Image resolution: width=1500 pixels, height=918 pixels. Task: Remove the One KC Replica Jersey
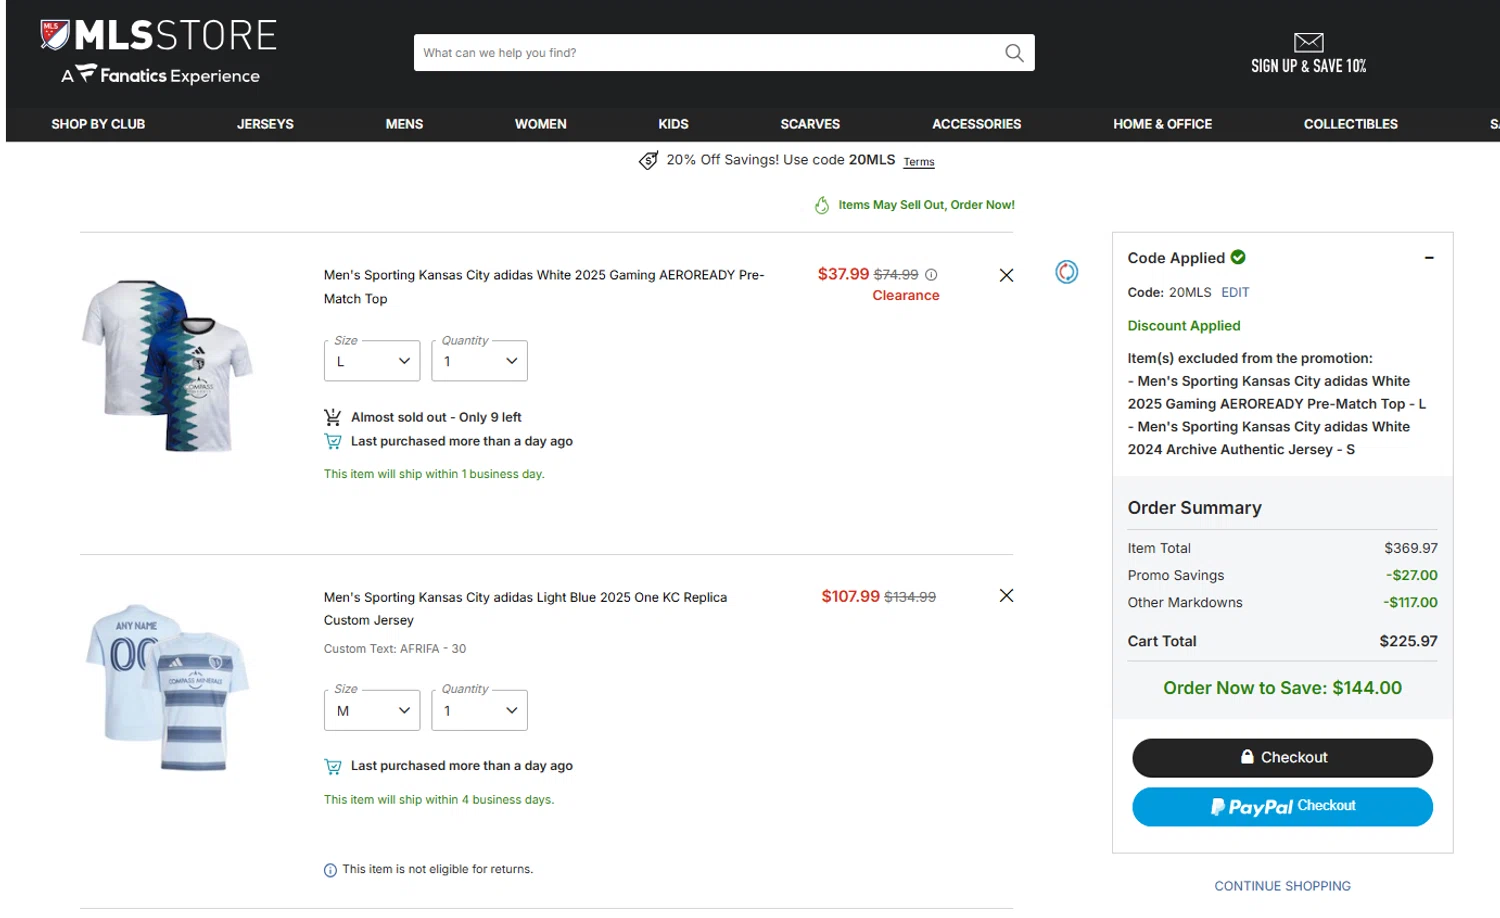click(x=1006, y=596)
